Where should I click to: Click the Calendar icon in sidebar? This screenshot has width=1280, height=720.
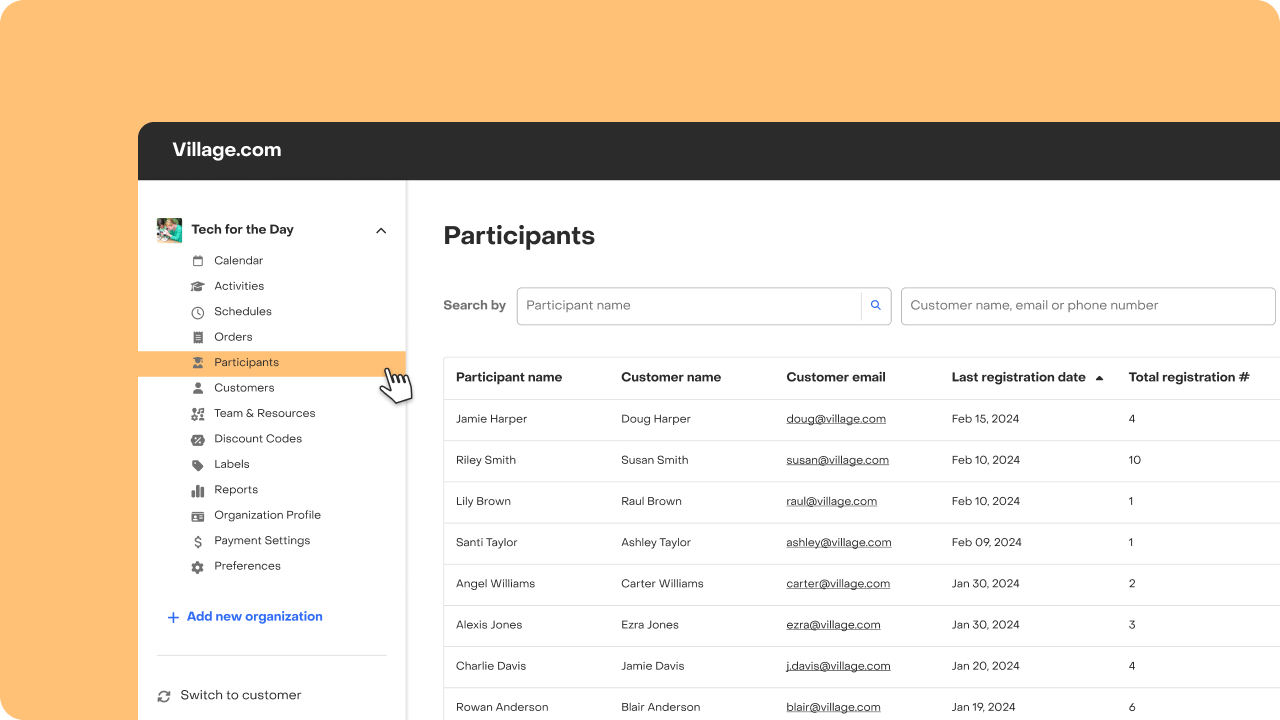click(x=198, y=261)
